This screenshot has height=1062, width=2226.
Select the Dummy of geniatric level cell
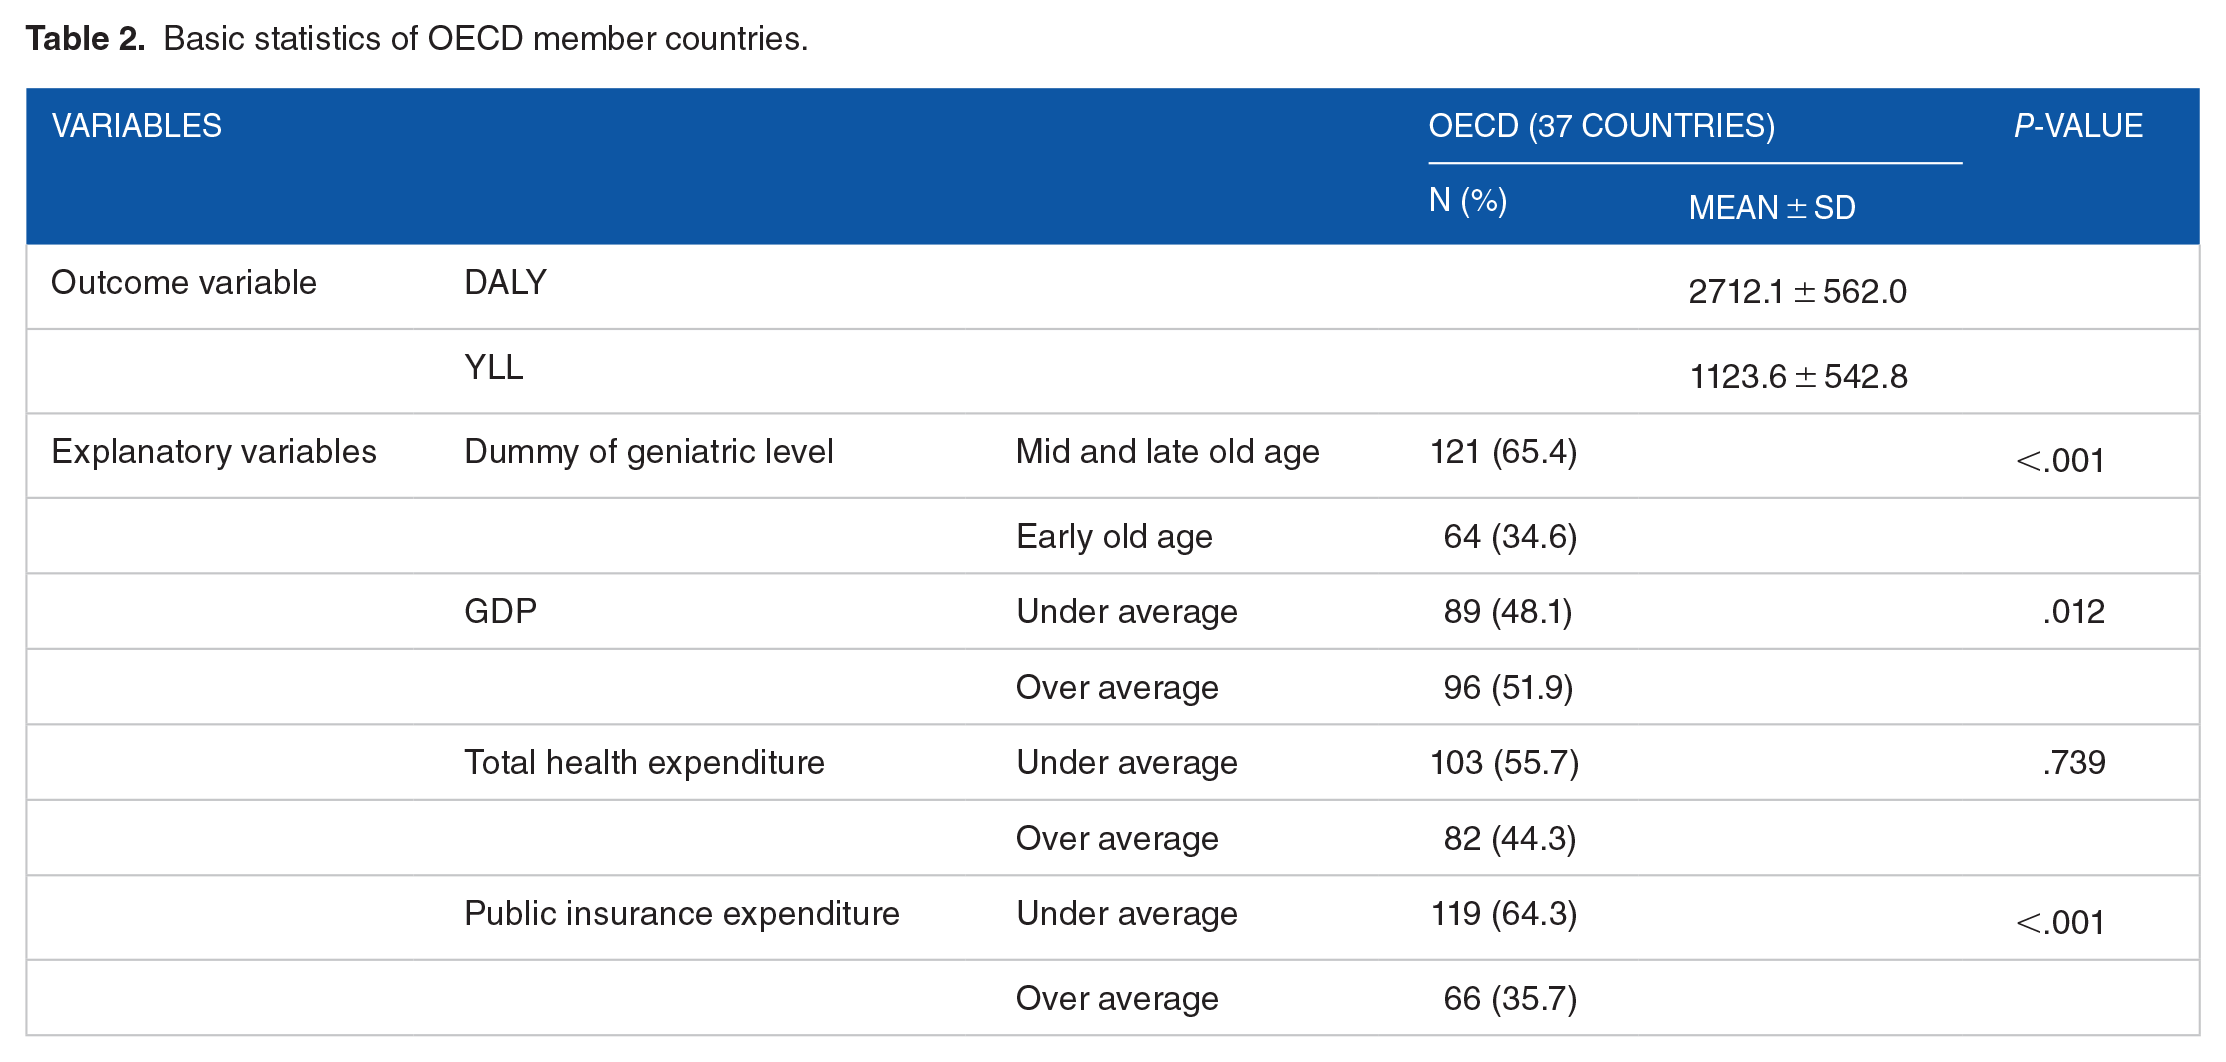[x=649, y=452]
